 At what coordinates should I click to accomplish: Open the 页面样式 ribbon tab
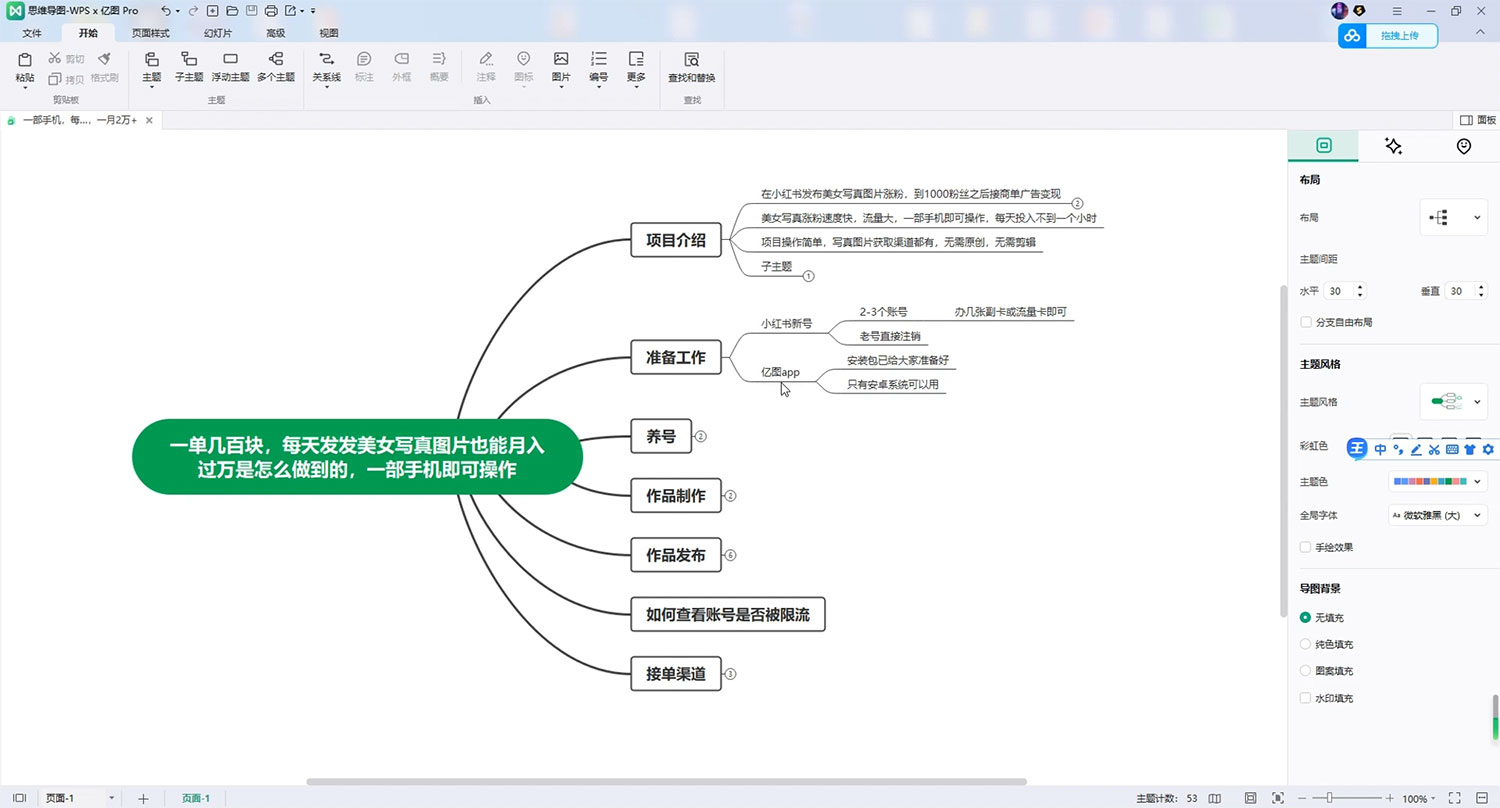point(151,33)
